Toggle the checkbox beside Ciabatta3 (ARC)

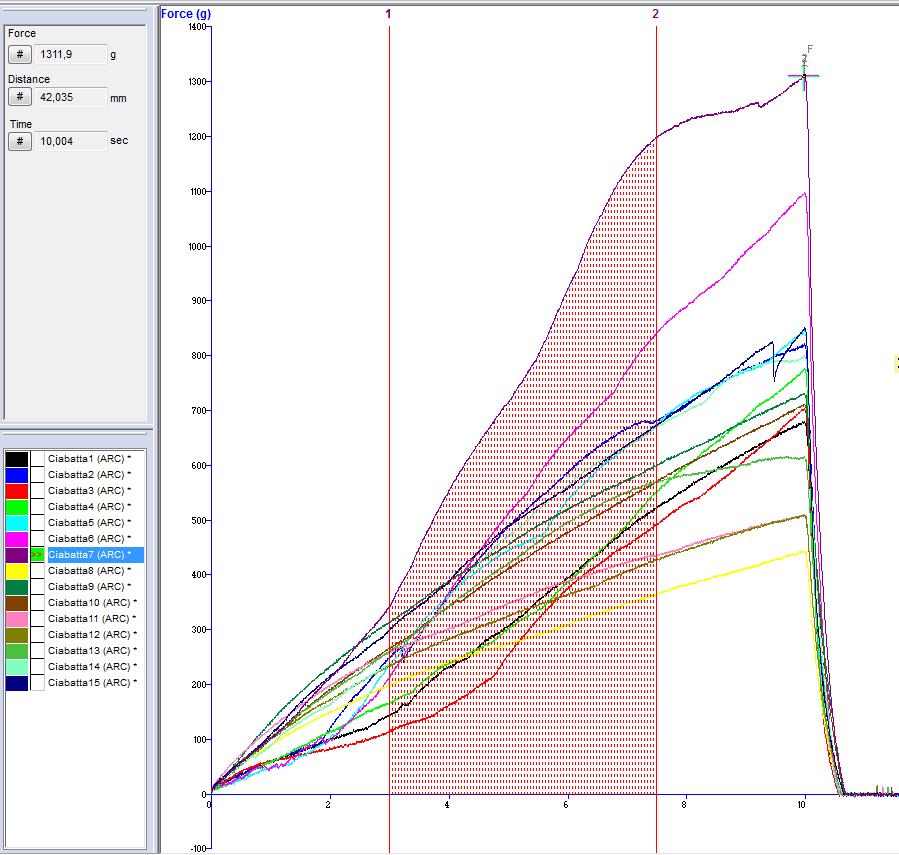click(37, 491)
